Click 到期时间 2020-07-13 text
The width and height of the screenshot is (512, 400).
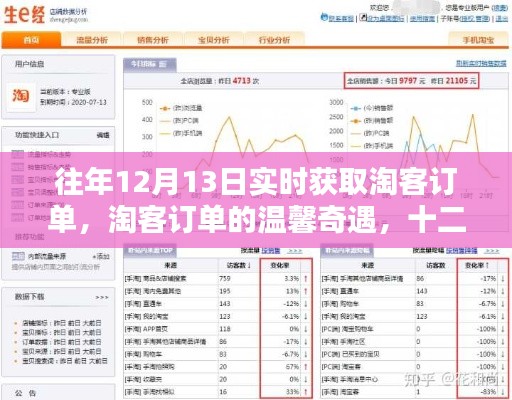click(x=73, y=102)
